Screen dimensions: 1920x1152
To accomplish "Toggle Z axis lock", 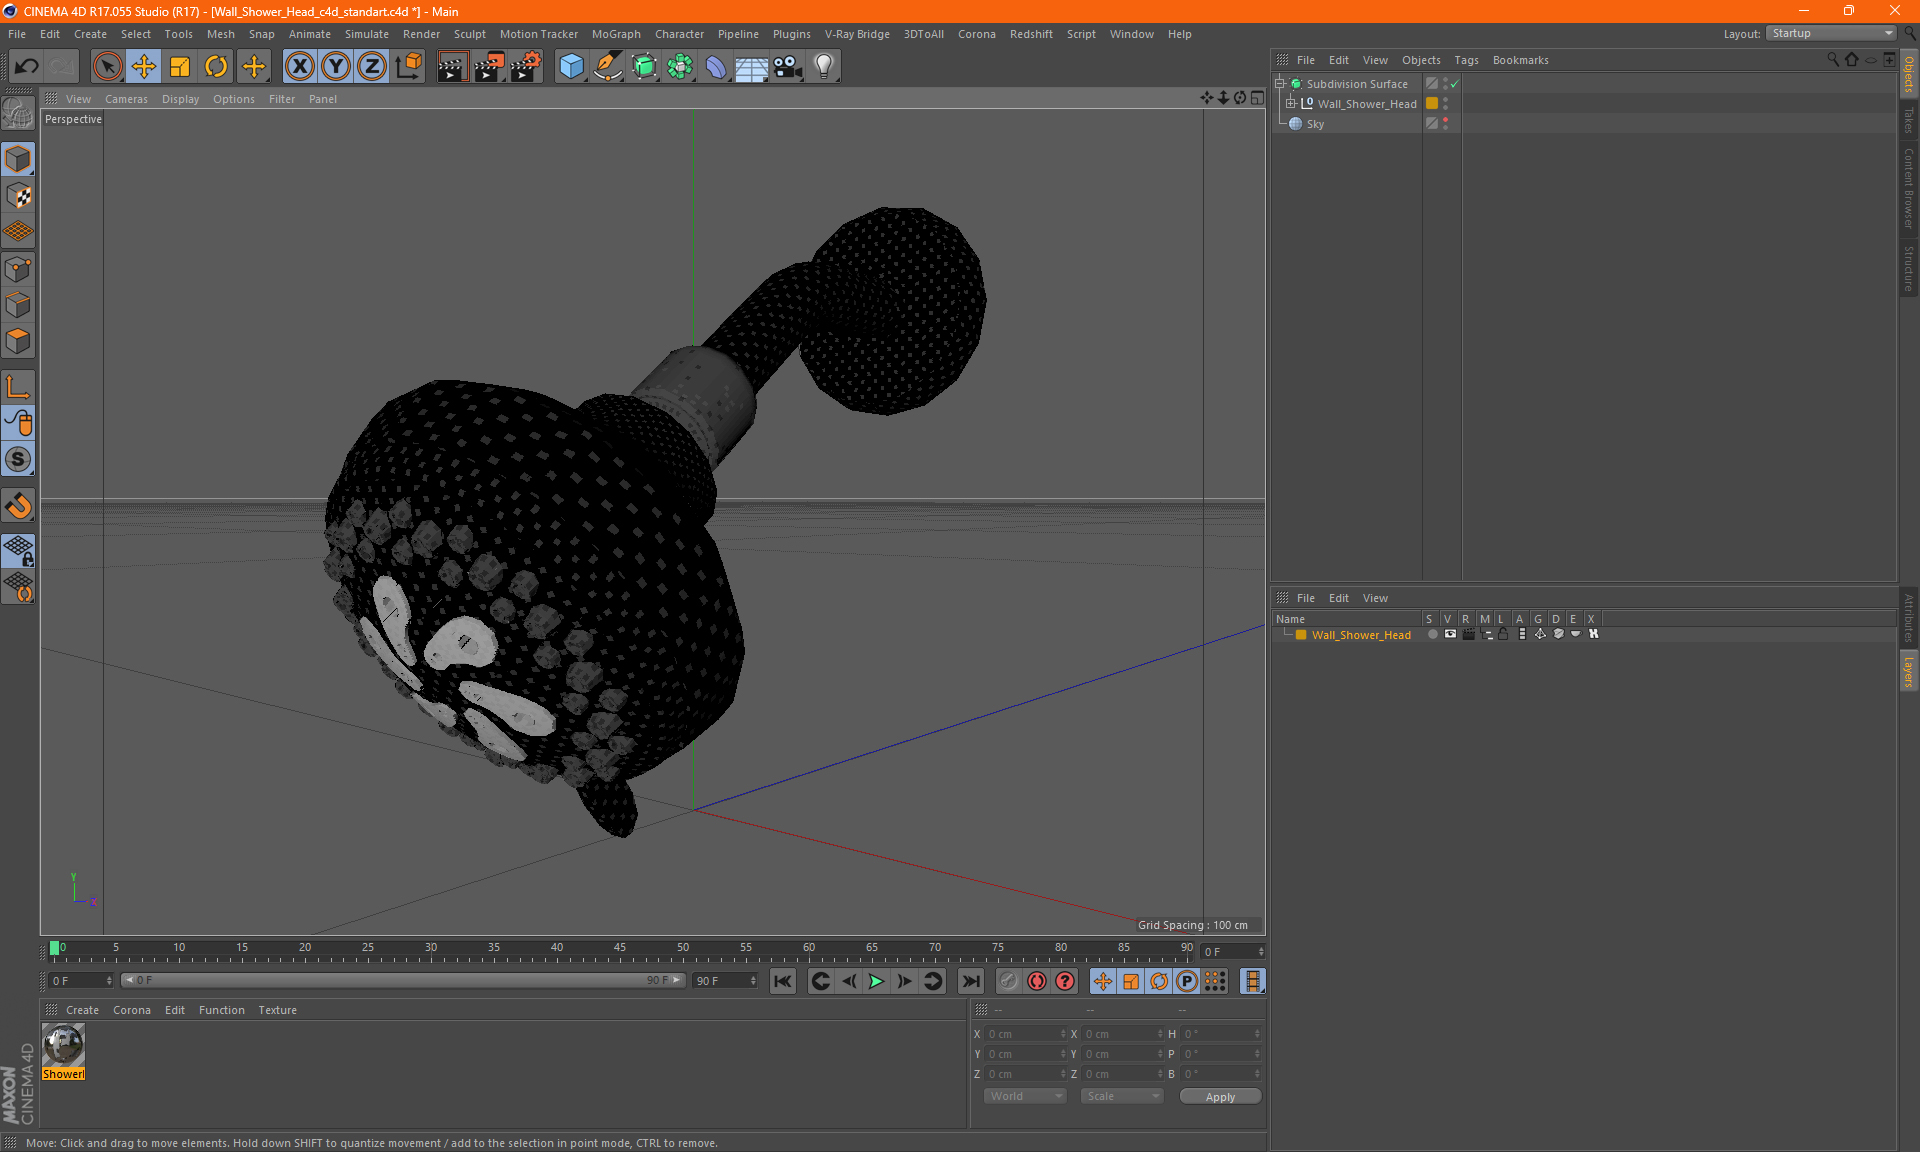I will pyautogui.click(x=372, y=66).
